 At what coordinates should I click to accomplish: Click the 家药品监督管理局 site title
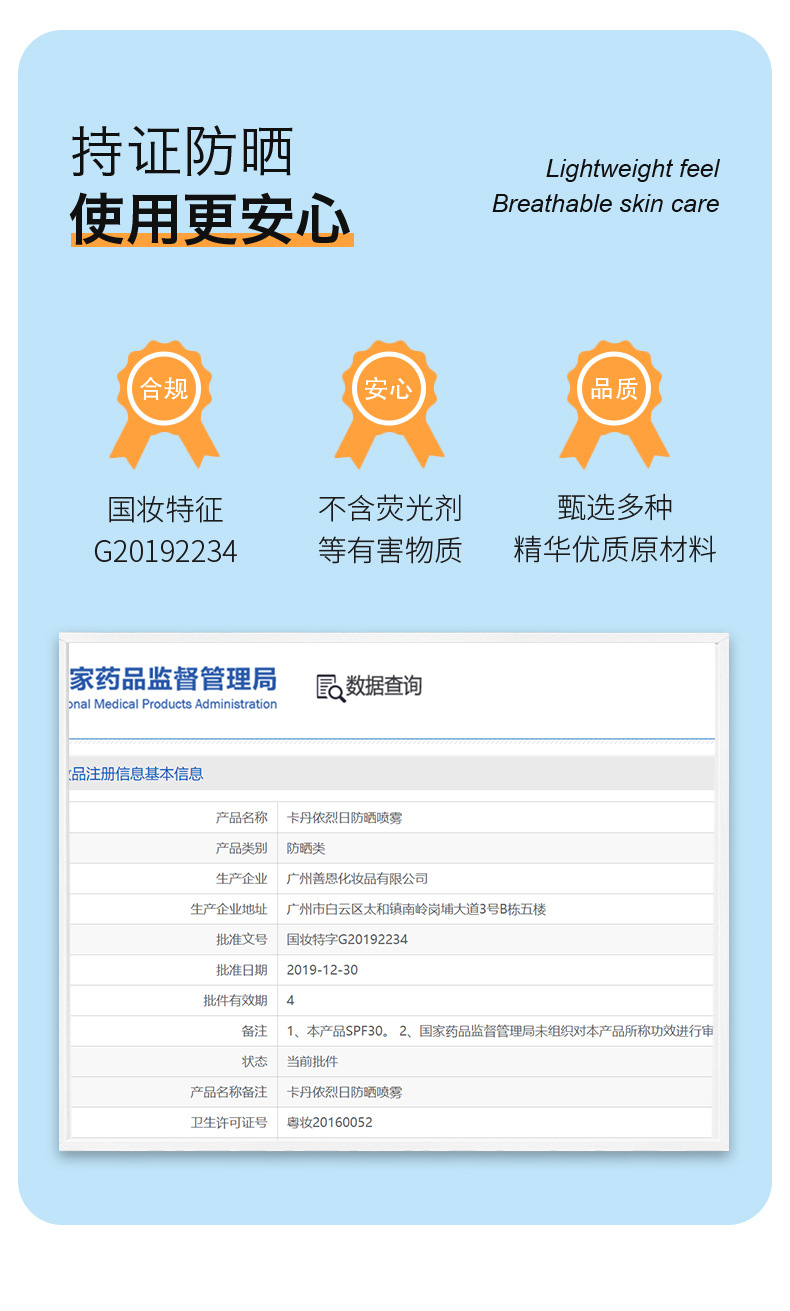(173, 679)
